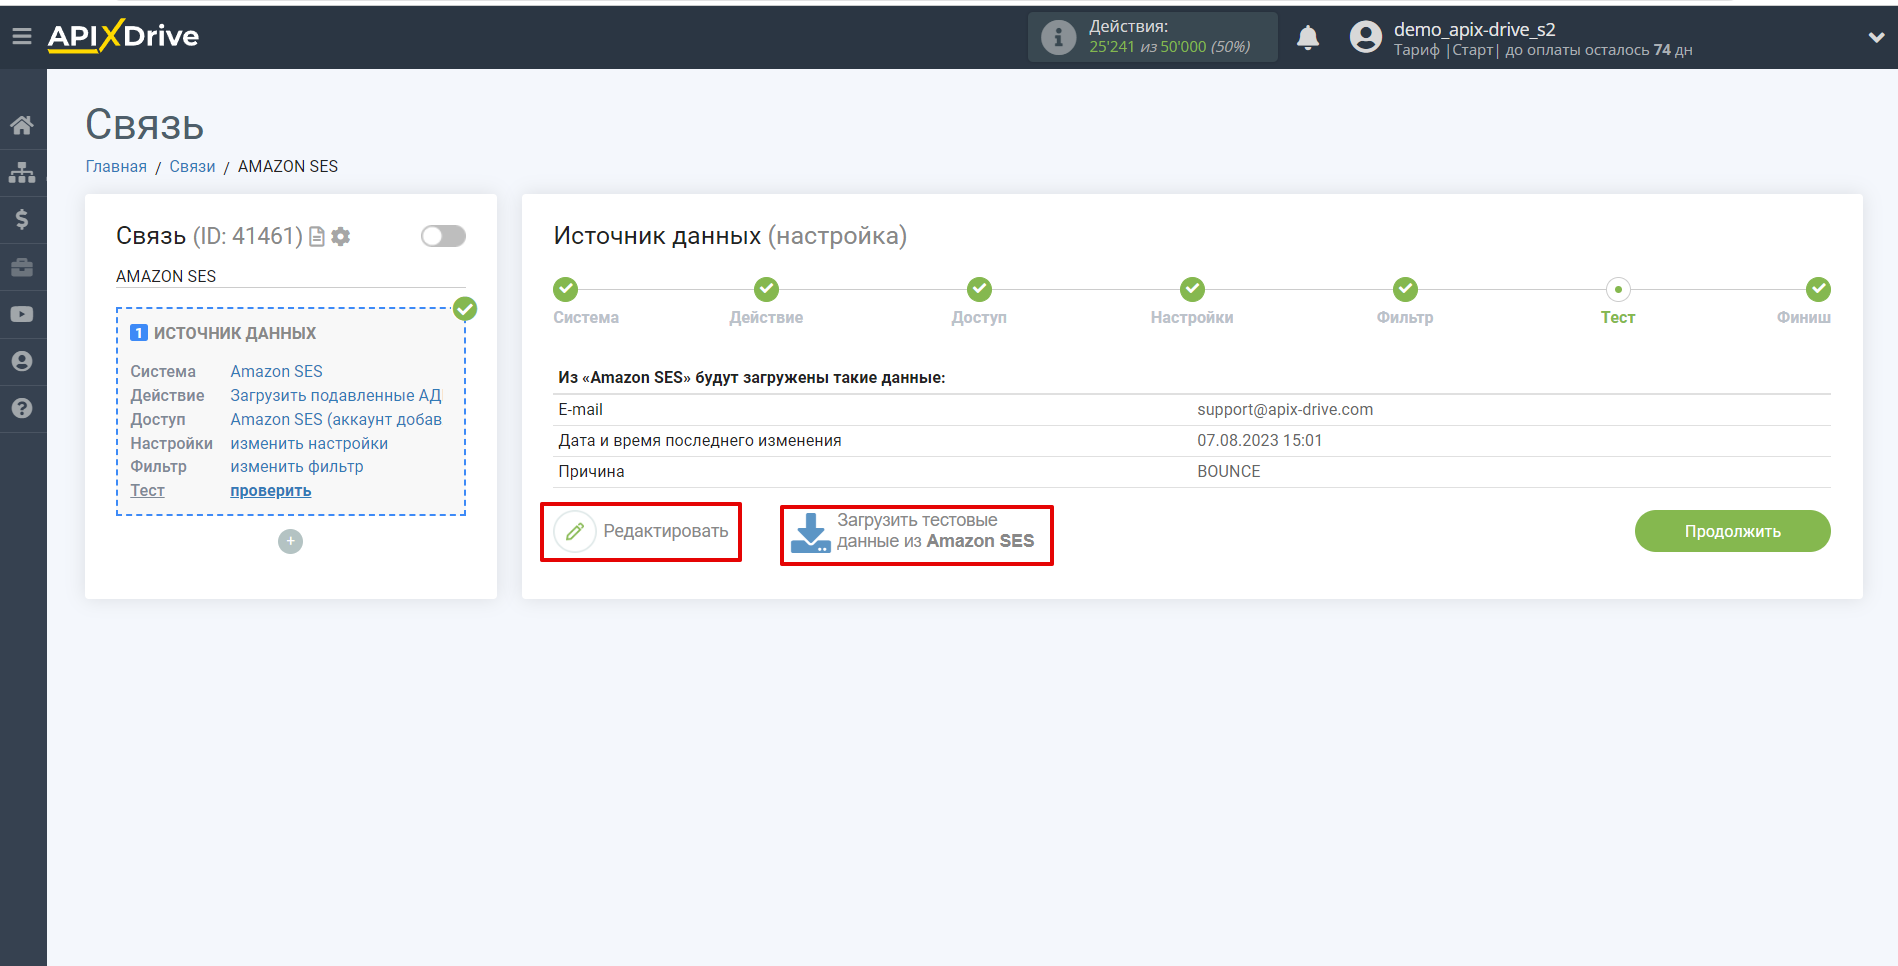The image size is (1898, 966).
Task: Click the green checkmark on source block
Action: pos(465,309)
